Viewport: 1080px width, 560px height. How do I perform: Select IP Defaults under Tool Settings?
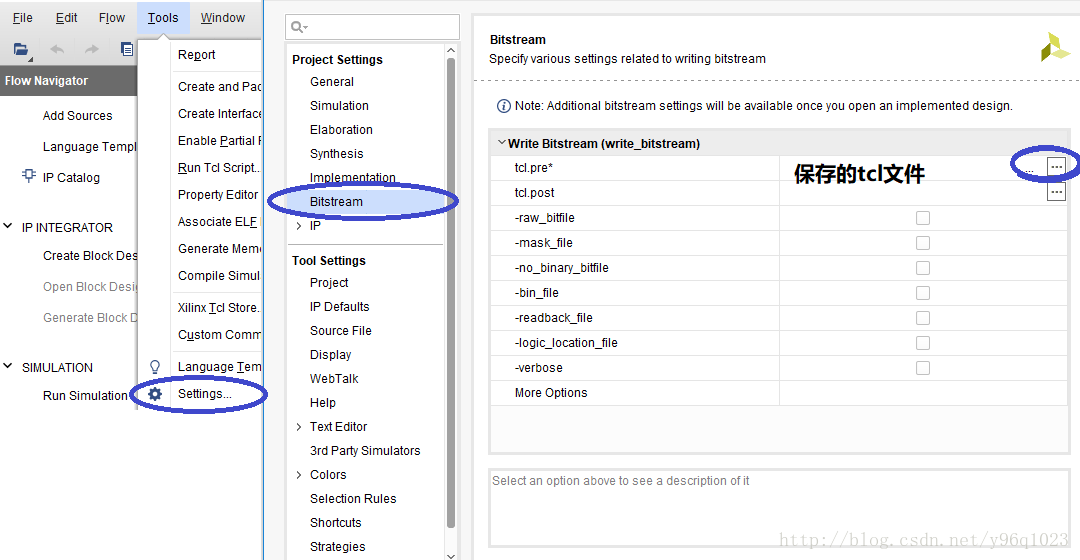coord(340,307)
